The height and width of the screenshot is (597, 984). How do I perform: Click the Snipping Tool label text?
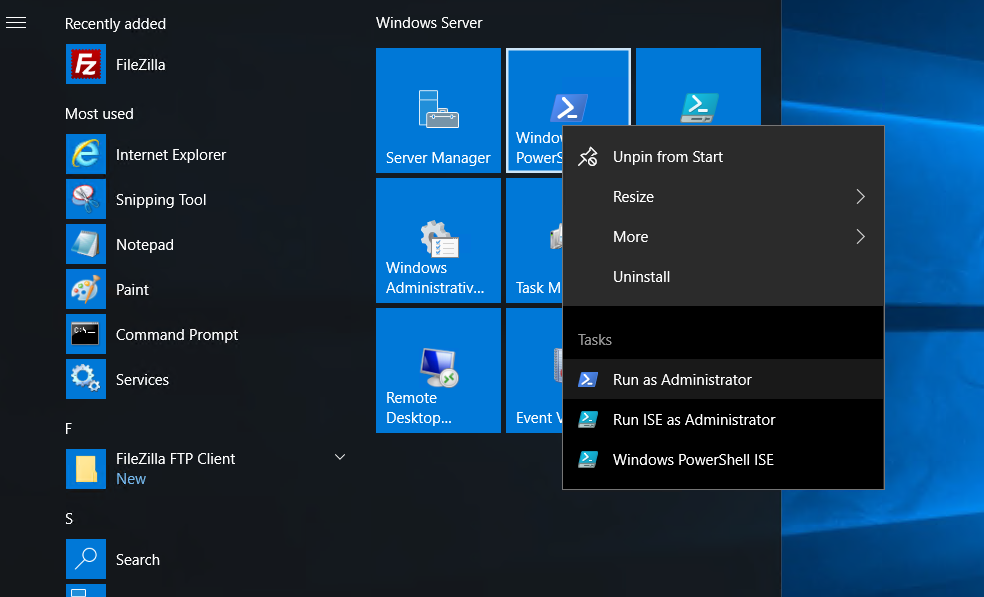pos(161,200)
